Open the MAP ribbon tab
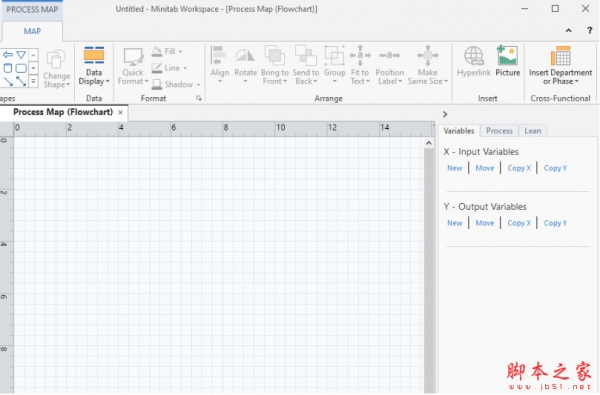 click(x=32, y=31)
